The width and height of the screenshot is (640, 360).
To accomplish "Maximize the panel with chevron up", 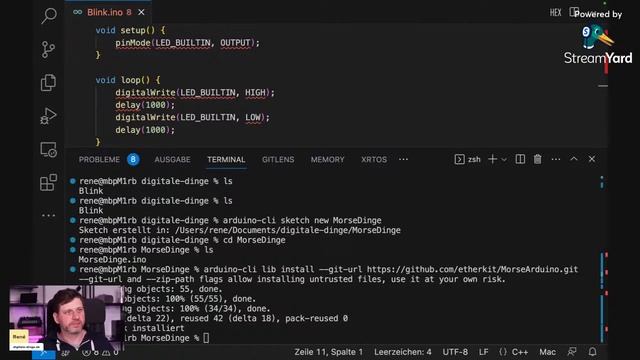I will click(574, 159).
